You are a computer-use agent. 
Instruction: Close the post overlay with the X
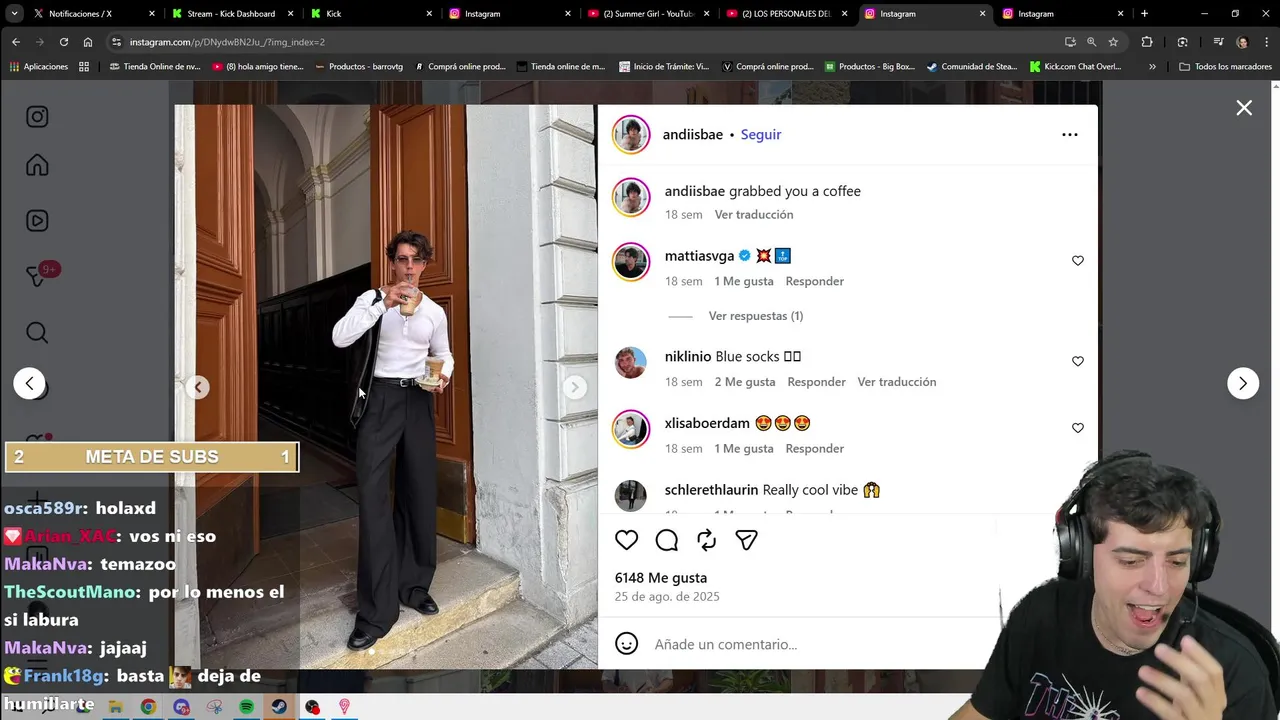[x=1244, y=108]
